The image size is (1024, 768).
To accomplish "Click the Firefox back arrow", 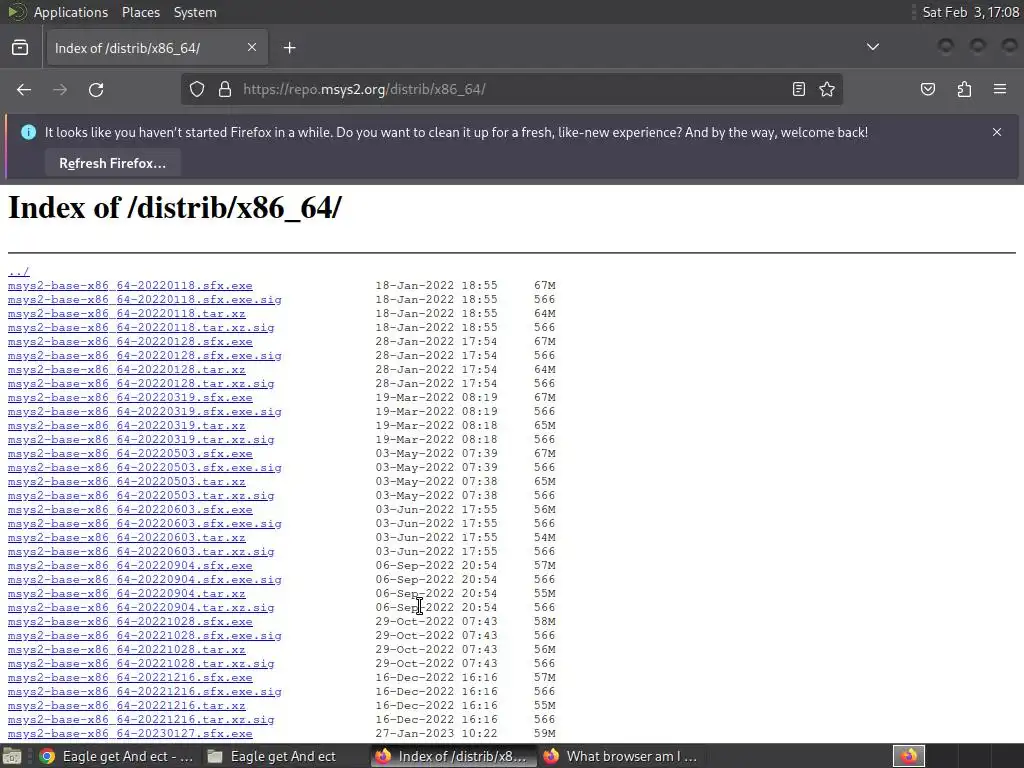I will click(x=24, y=89).
